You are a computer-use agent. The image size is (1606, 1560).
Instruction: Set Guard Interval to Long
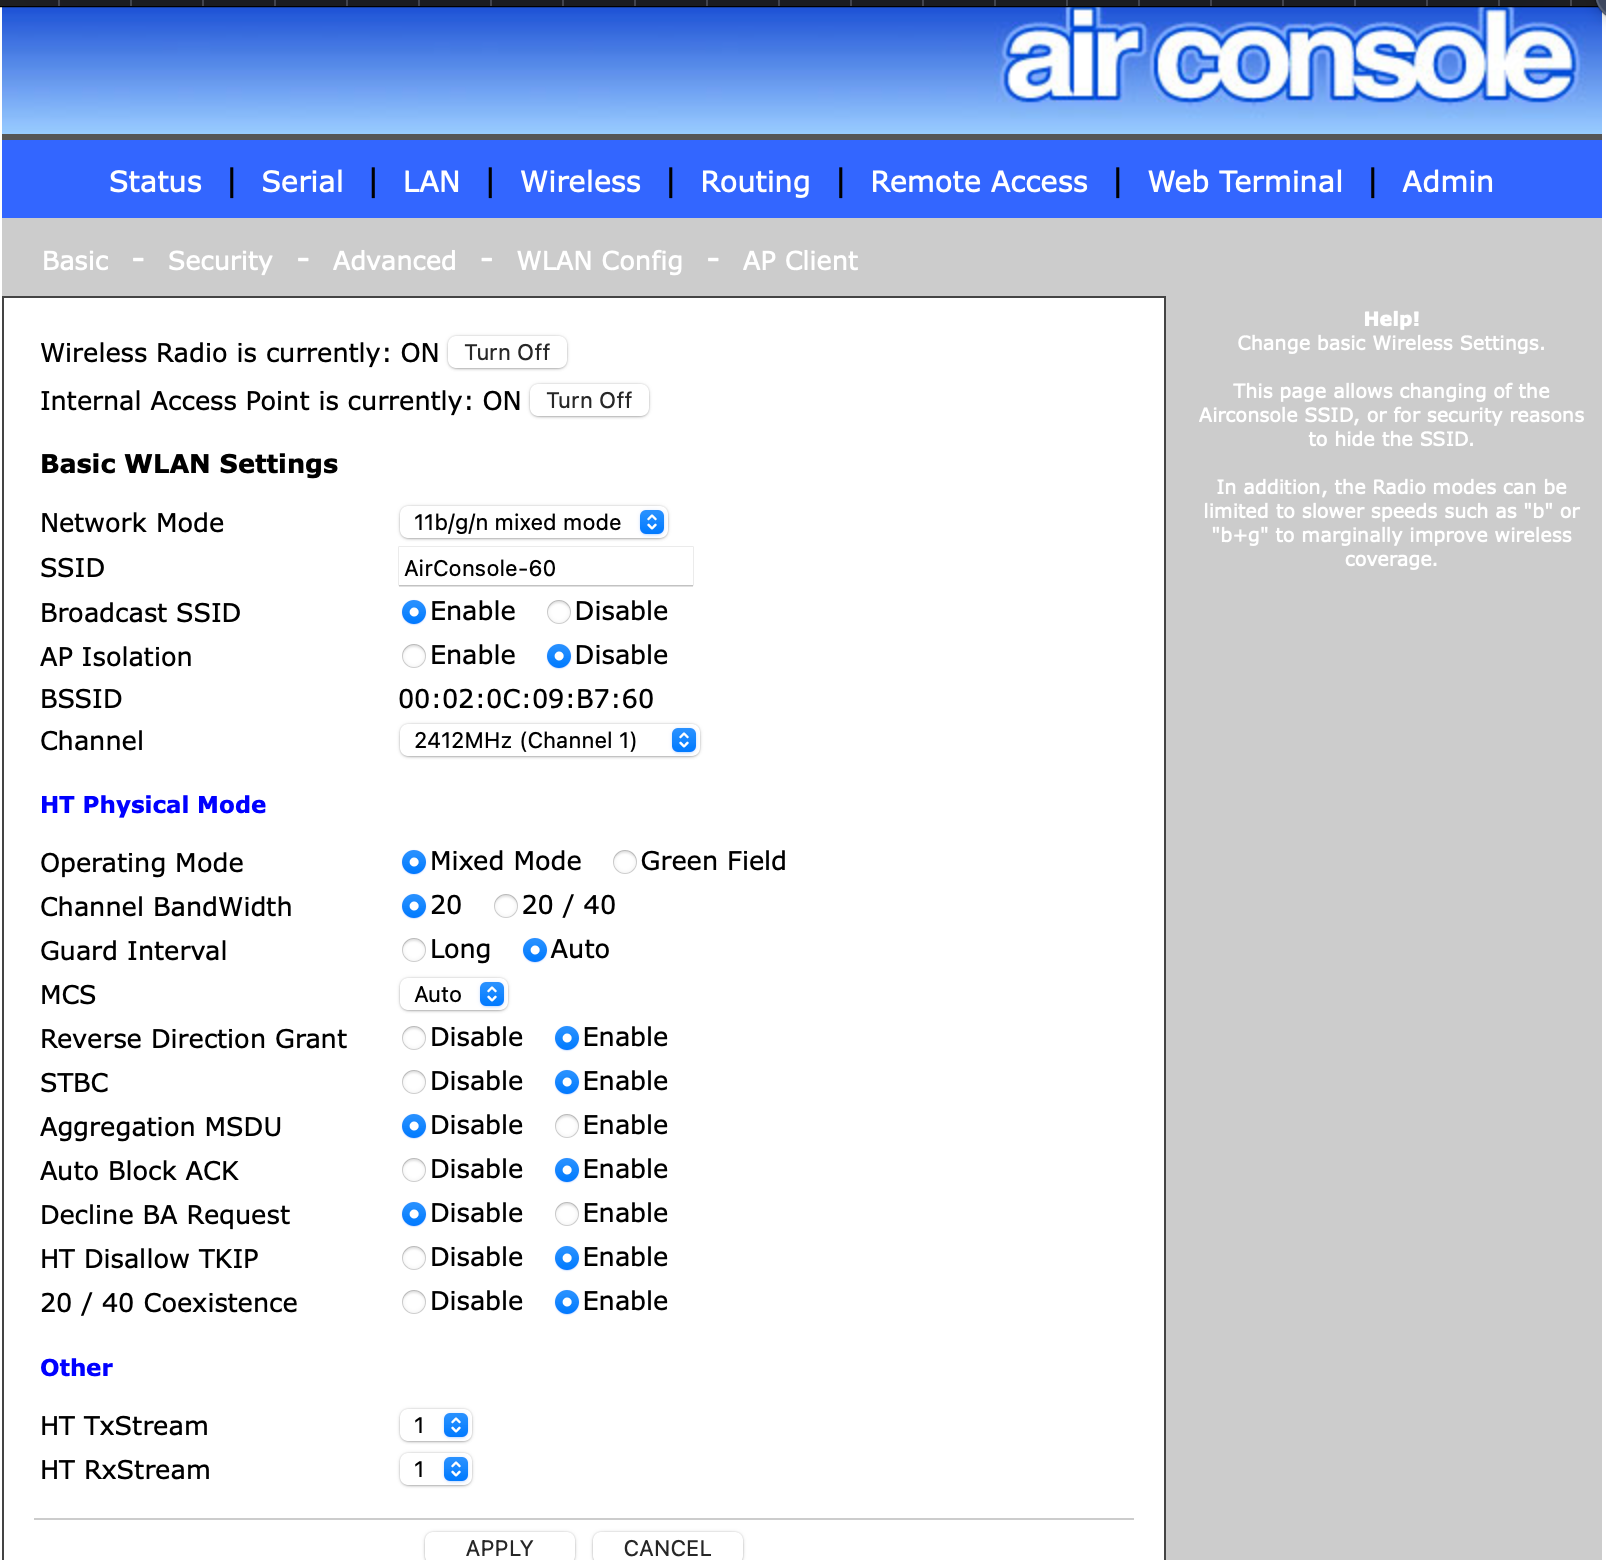click(x=411, y=950)
